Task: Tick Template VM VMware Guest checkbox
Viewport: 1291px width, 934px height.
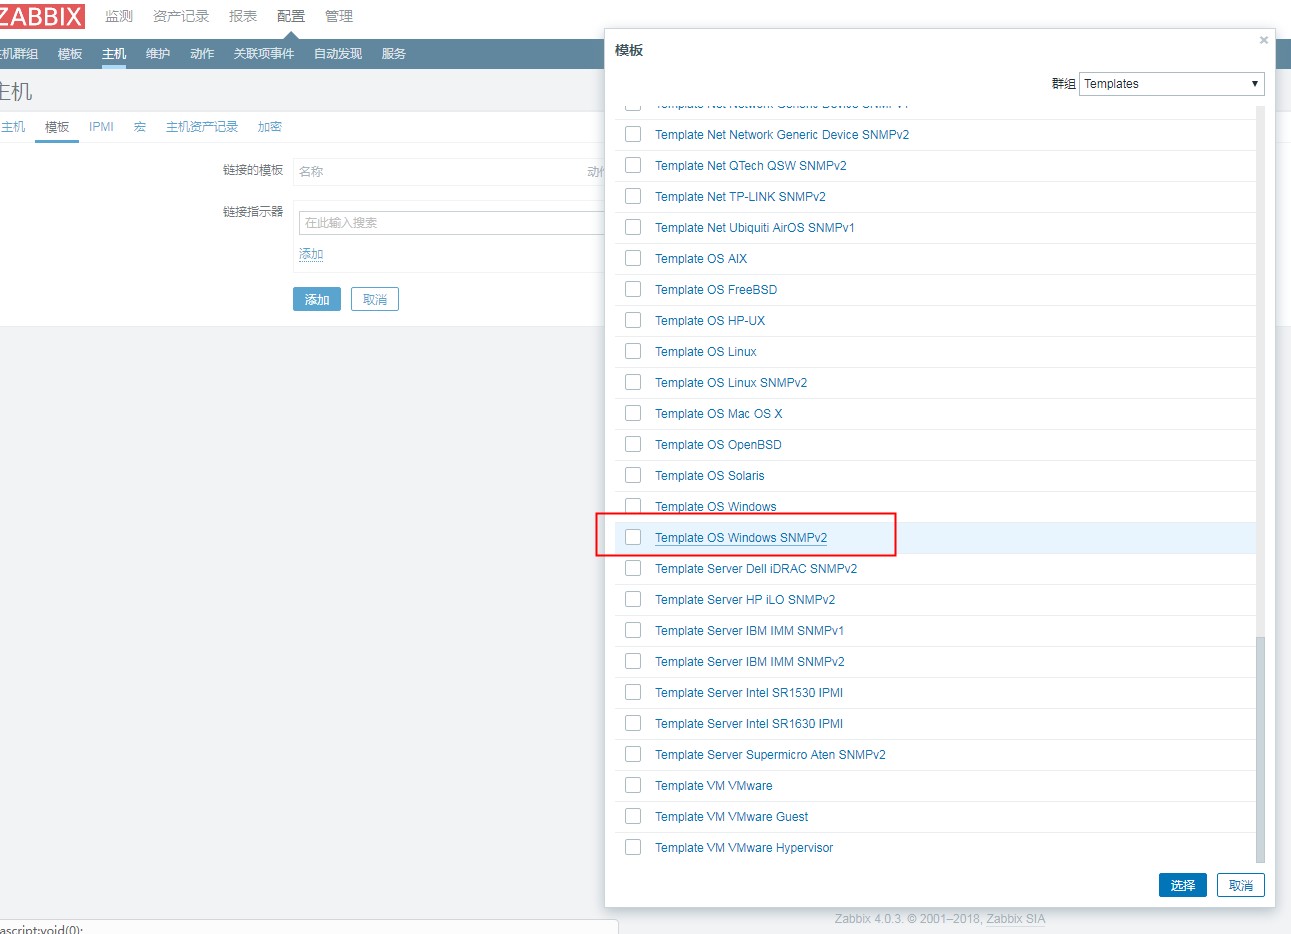Action: [633, 816]
